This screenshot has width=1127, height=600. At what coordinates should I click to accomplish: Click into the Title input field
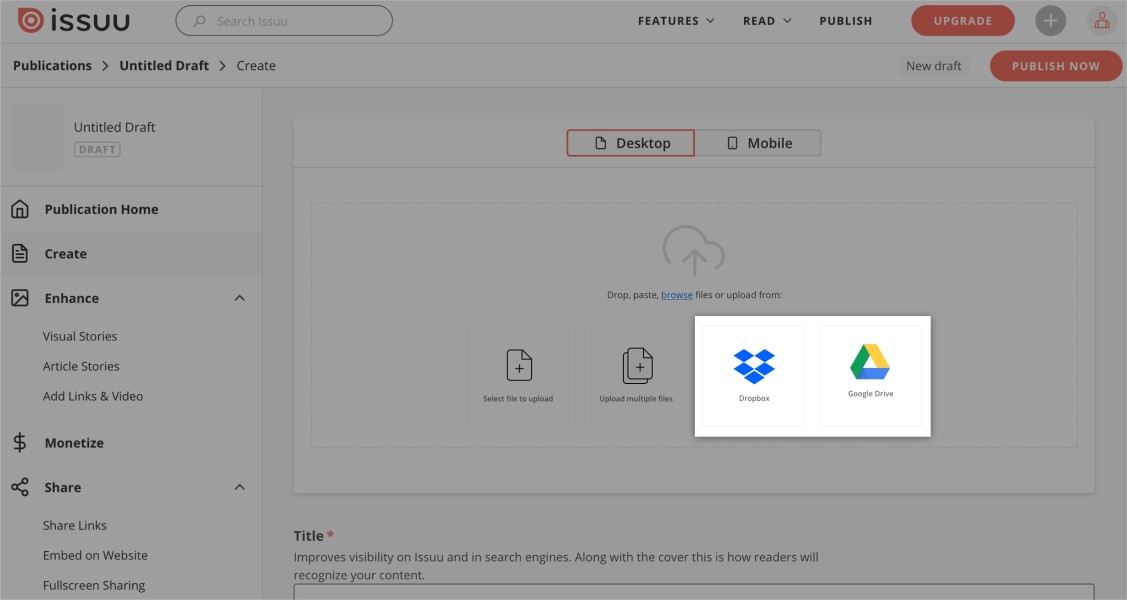pos(694,592)
